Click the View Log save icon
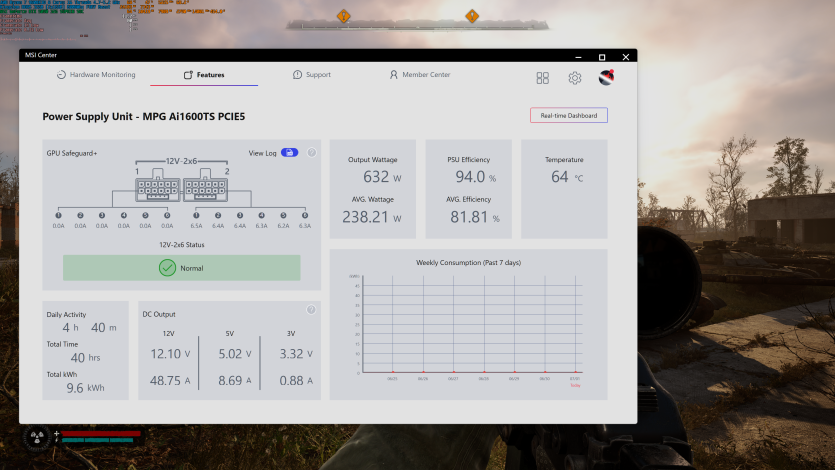835x470 pixels. tap(290, 153)
